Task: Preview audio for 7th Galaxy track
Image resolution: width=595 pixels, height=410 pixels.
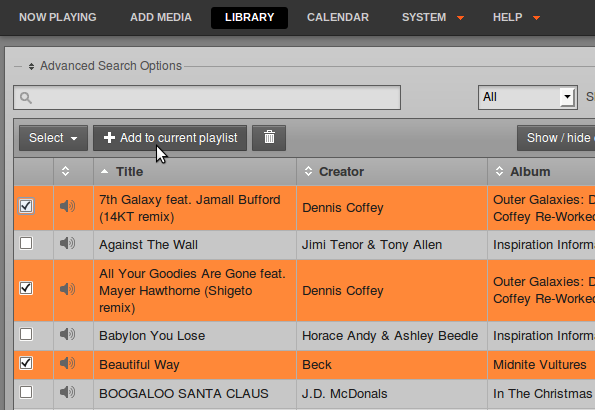Action: click(68, 206)
